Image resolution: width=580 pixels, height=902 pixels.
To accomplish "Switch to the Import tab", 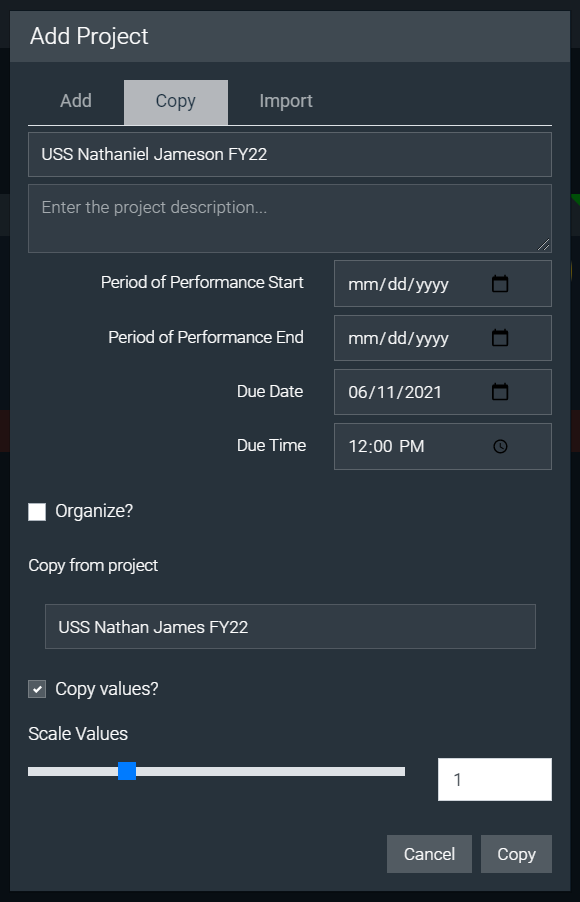I will (x=286, y=101).
